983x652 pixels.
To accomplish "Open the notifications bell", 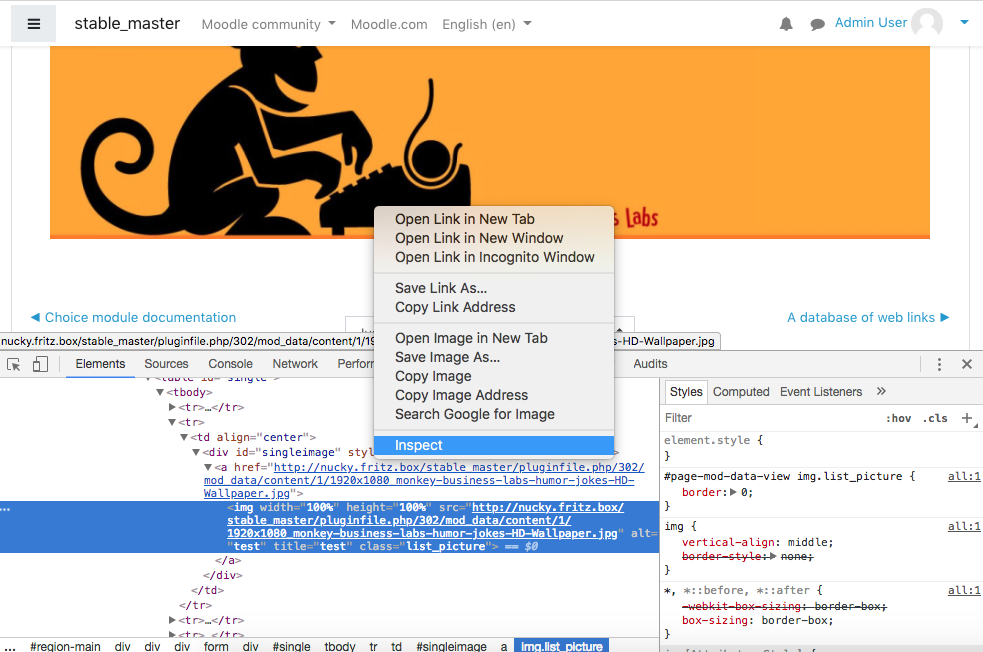I will point(786,24).
